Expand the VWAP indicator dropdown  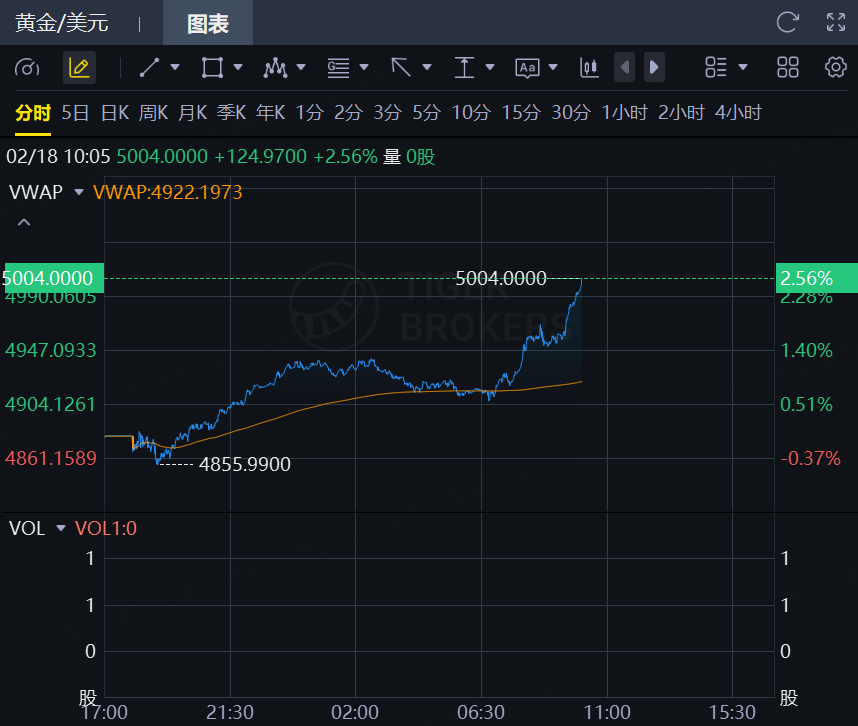80,191
